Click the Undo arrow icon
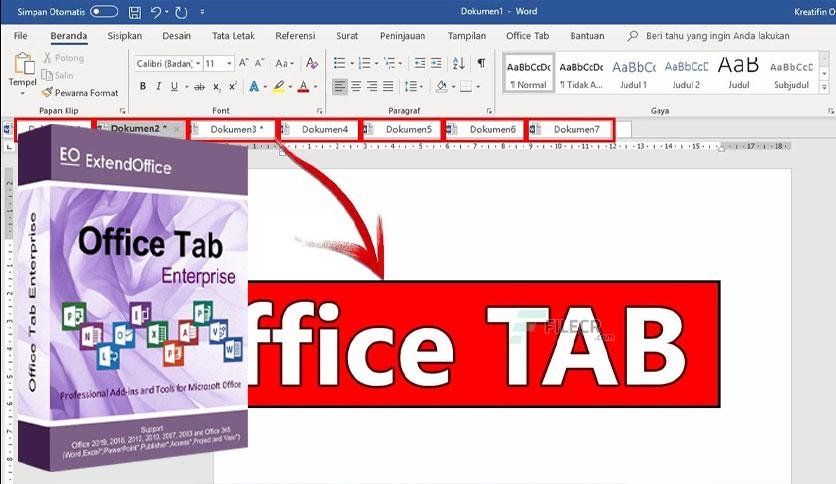The height and width of the screenshot is (484, 836). click(155, 12)
